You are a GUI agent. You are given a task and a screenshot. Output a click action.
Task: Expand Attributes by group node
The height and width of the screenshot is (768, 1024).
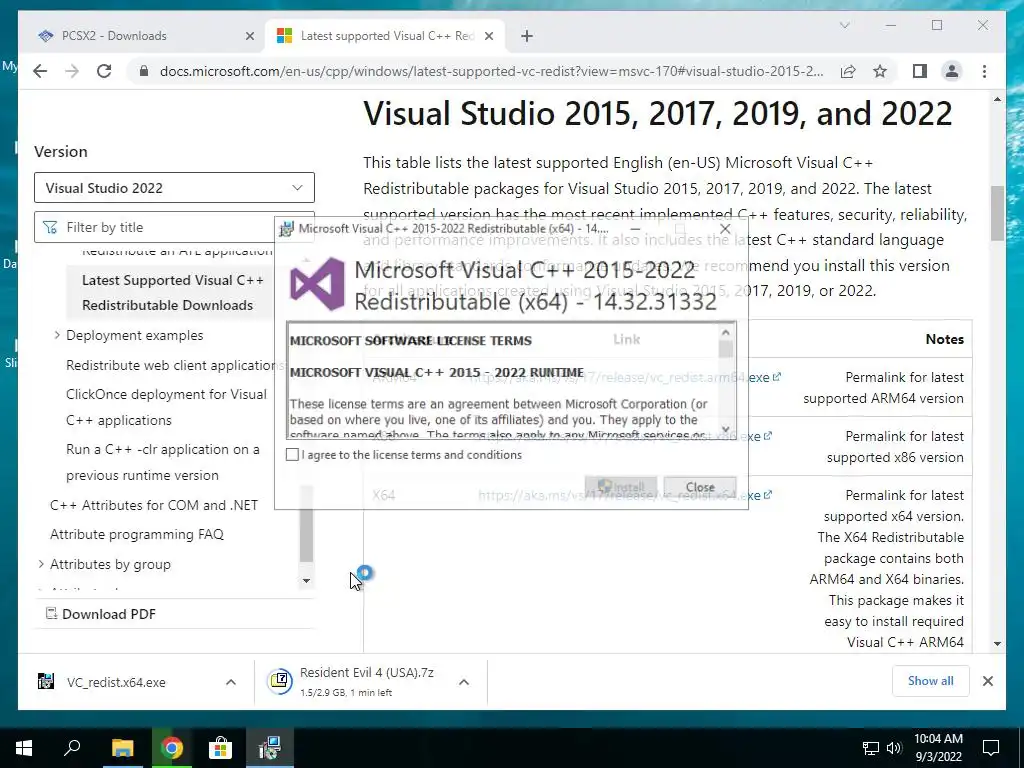(x=41, y=564)
